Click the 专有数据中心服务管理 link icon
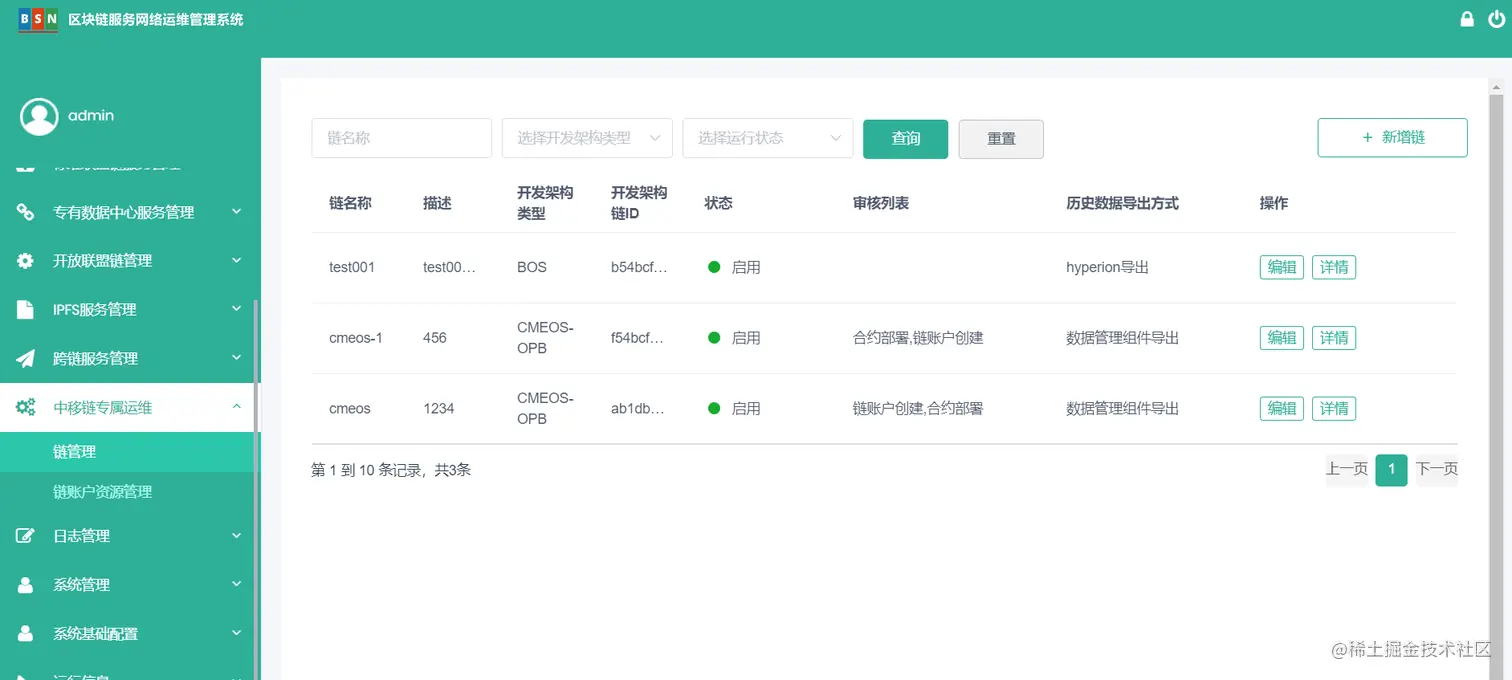The height and width of the screenshot is (680, 1512). (26, 212)
